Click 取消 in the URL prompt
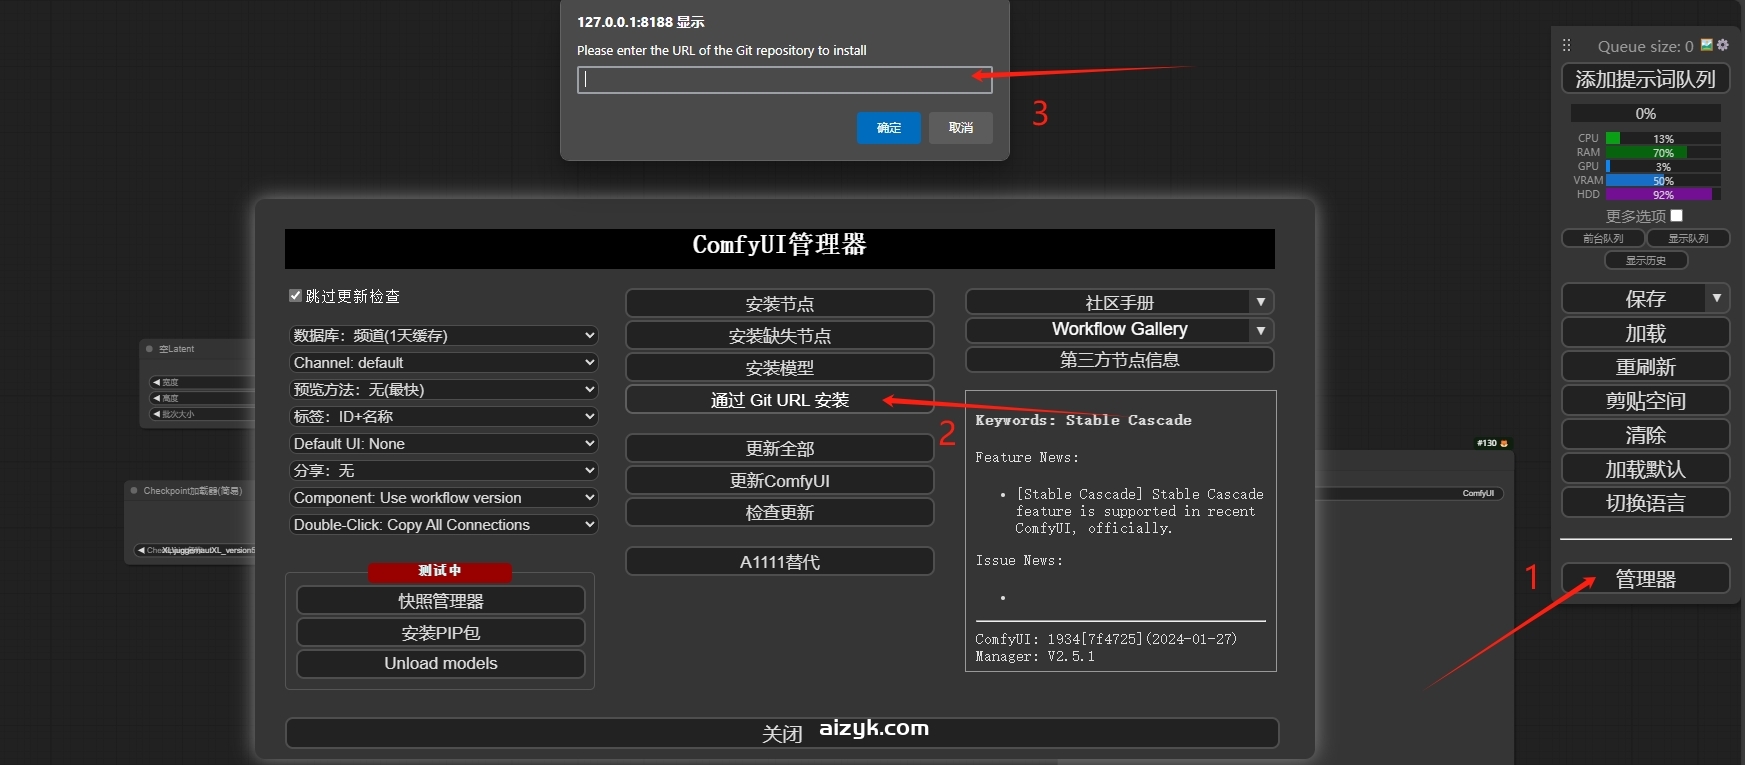This screenshot has height=765, width=1745. (961, 128)
